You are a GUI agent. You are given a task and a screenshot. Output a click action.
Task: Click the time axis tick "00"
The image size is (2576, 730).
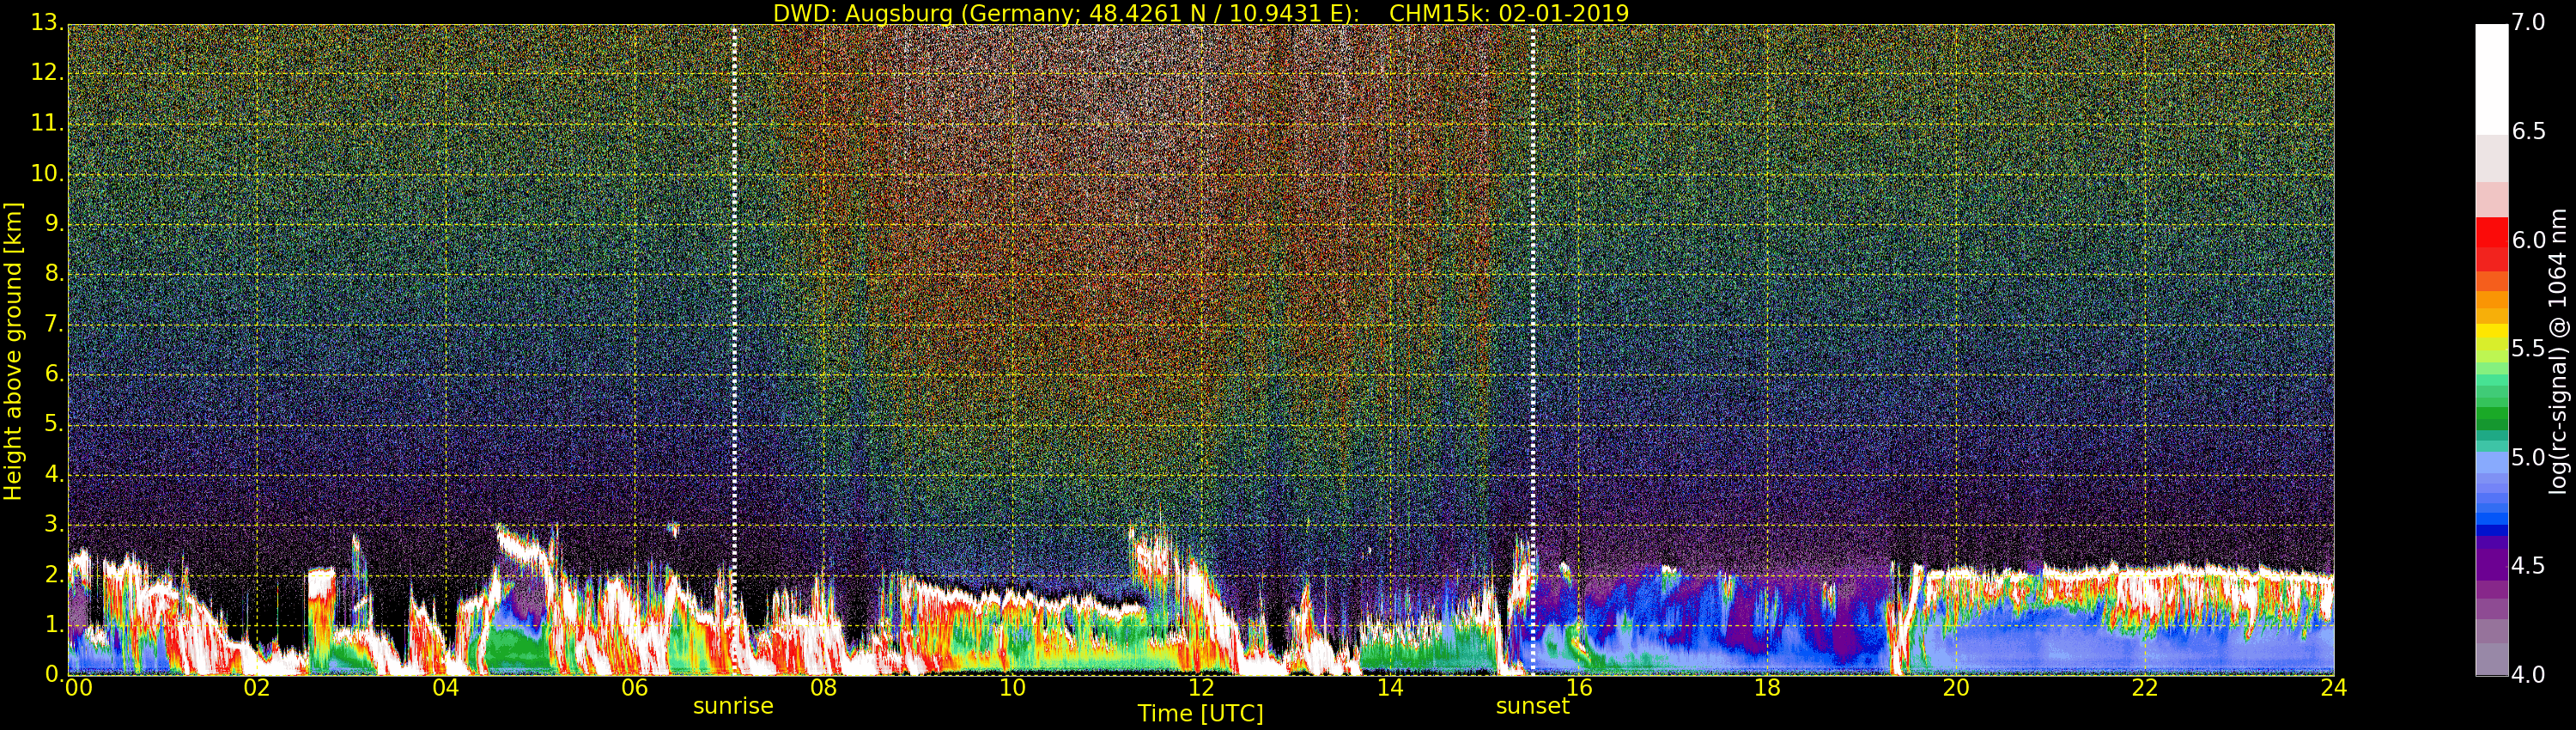(78, 688)
